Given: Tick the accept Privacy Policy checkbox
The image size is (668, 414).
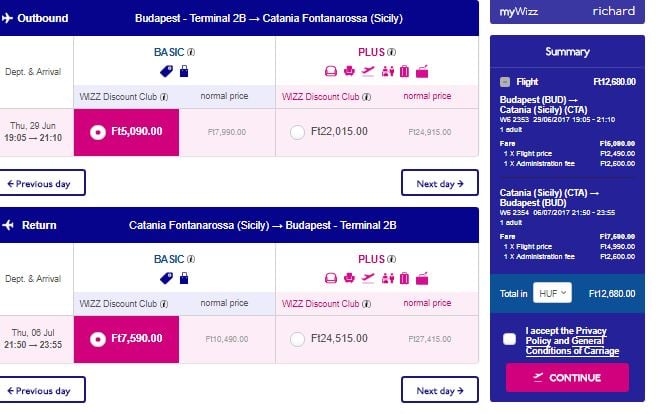Looking at the screenshot, I should tap(509, 339).
